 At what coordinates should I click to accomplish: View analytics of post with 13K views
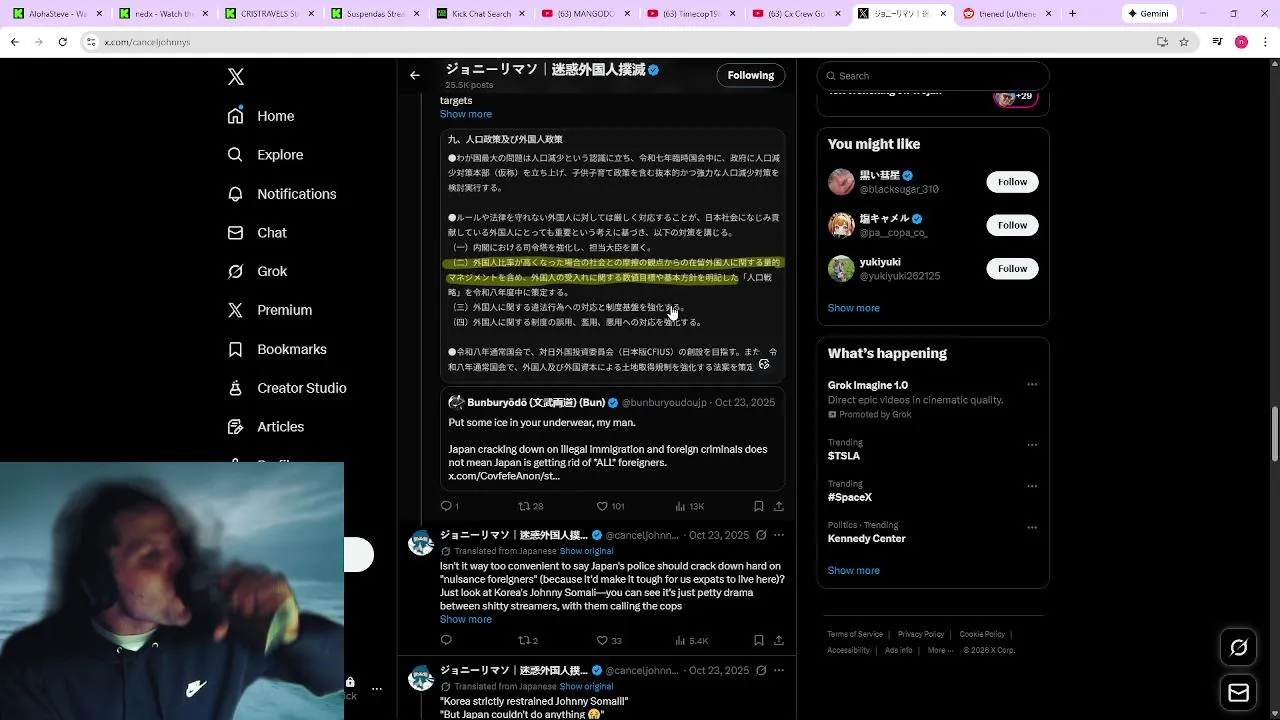coord(690,506)
